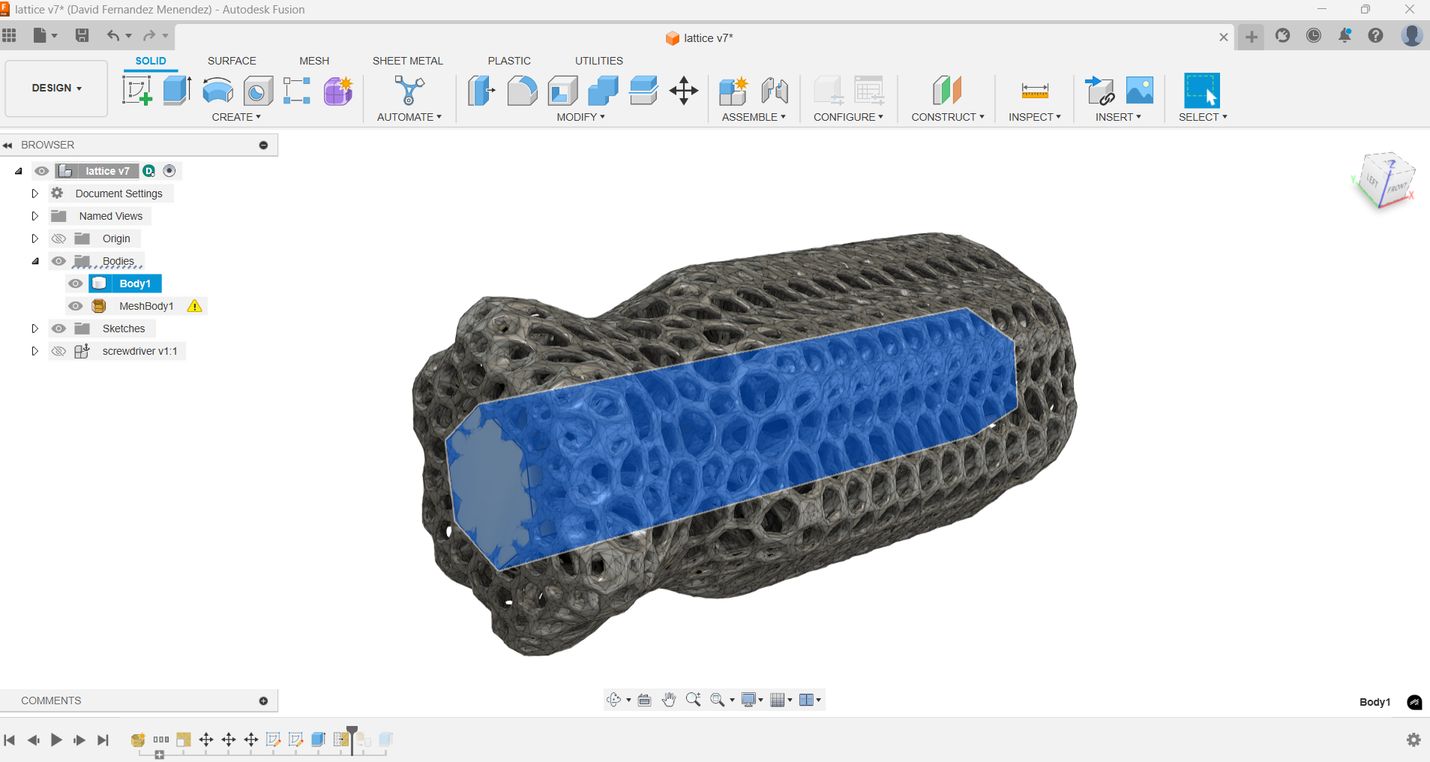Open the Display Settings monitor icon
The image size is (1430, 762).
pyautogui.click(x=748, y=700)
